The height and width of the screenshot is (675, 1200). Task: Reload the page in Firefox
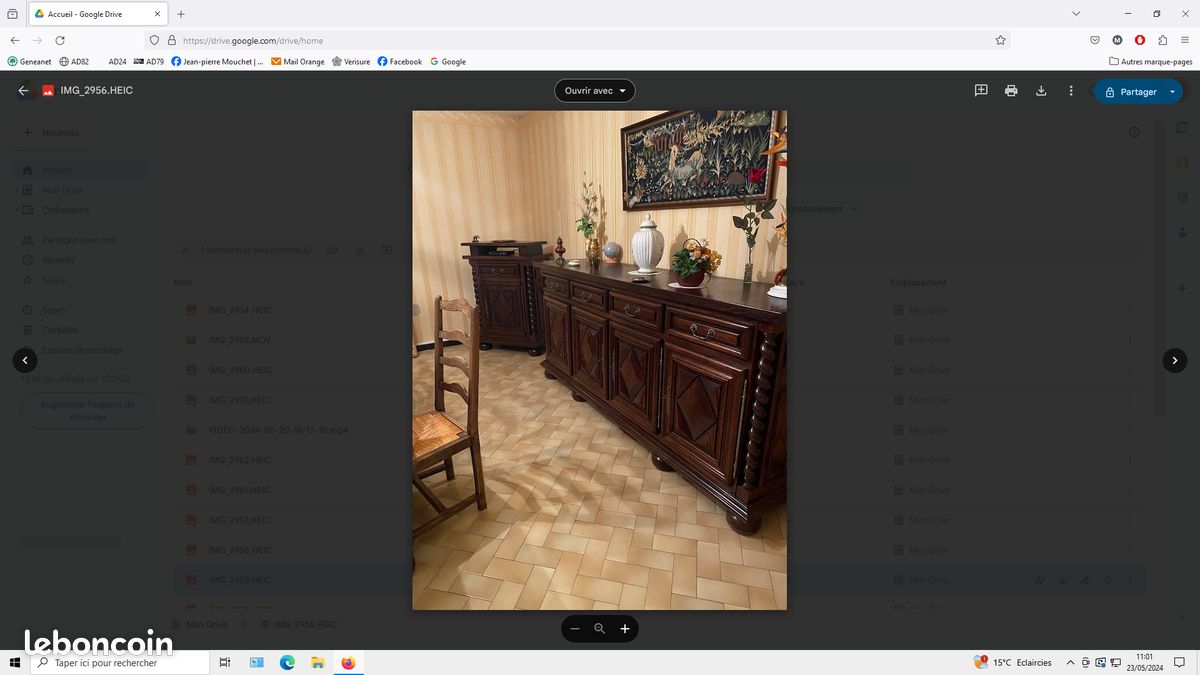pyautogui.click(x=60, y=40)
